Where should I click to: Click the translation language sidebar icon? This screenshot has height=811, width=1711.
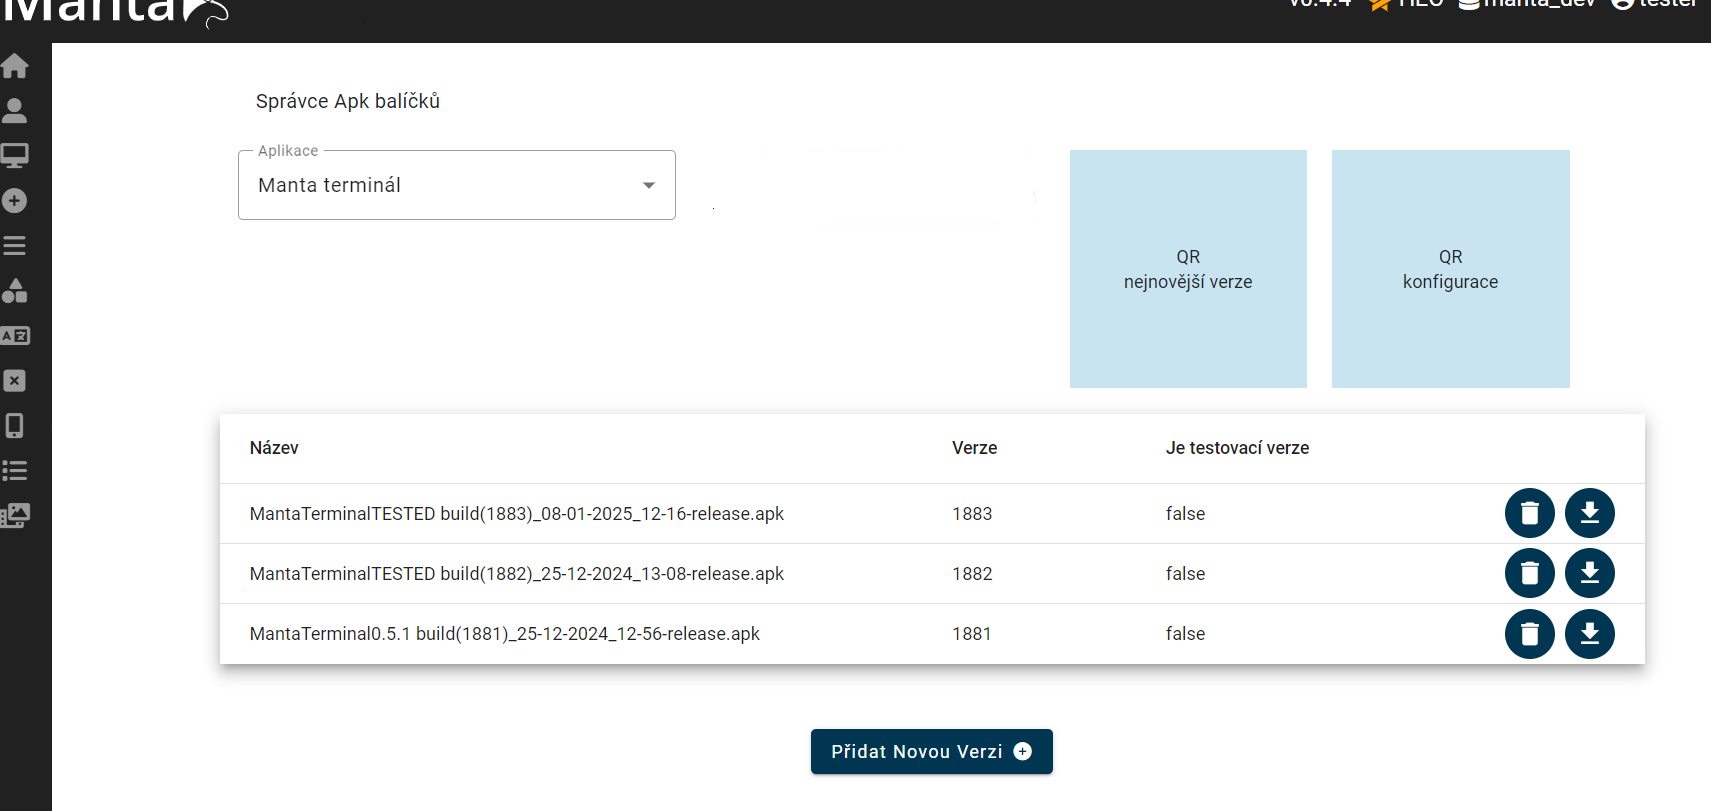click(15, 336)
